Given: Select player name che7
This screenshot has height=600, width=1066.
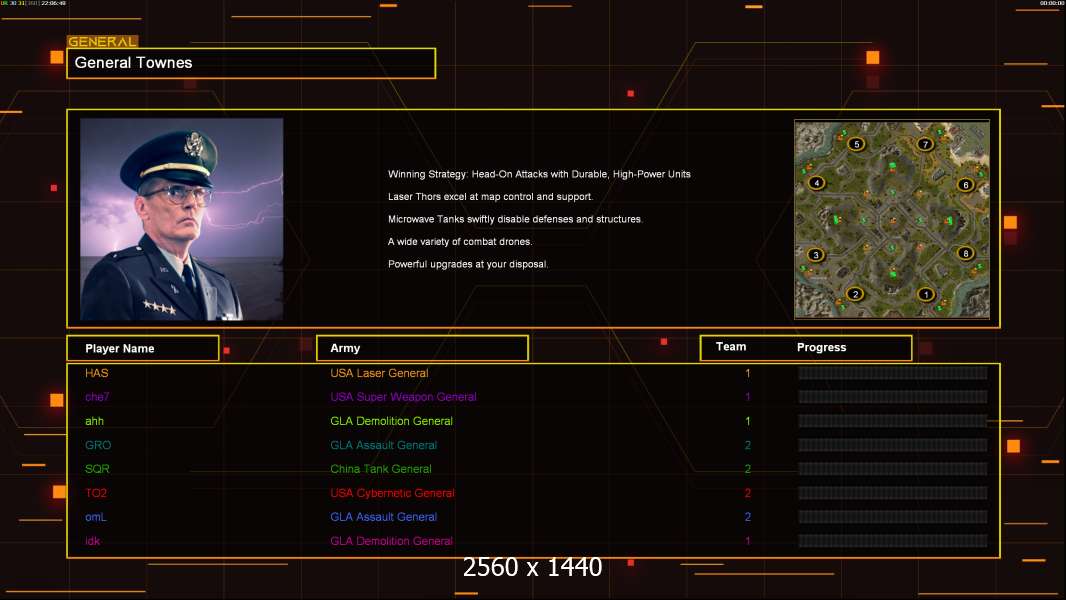Looking at the screenshot, I should click(97, 397).
